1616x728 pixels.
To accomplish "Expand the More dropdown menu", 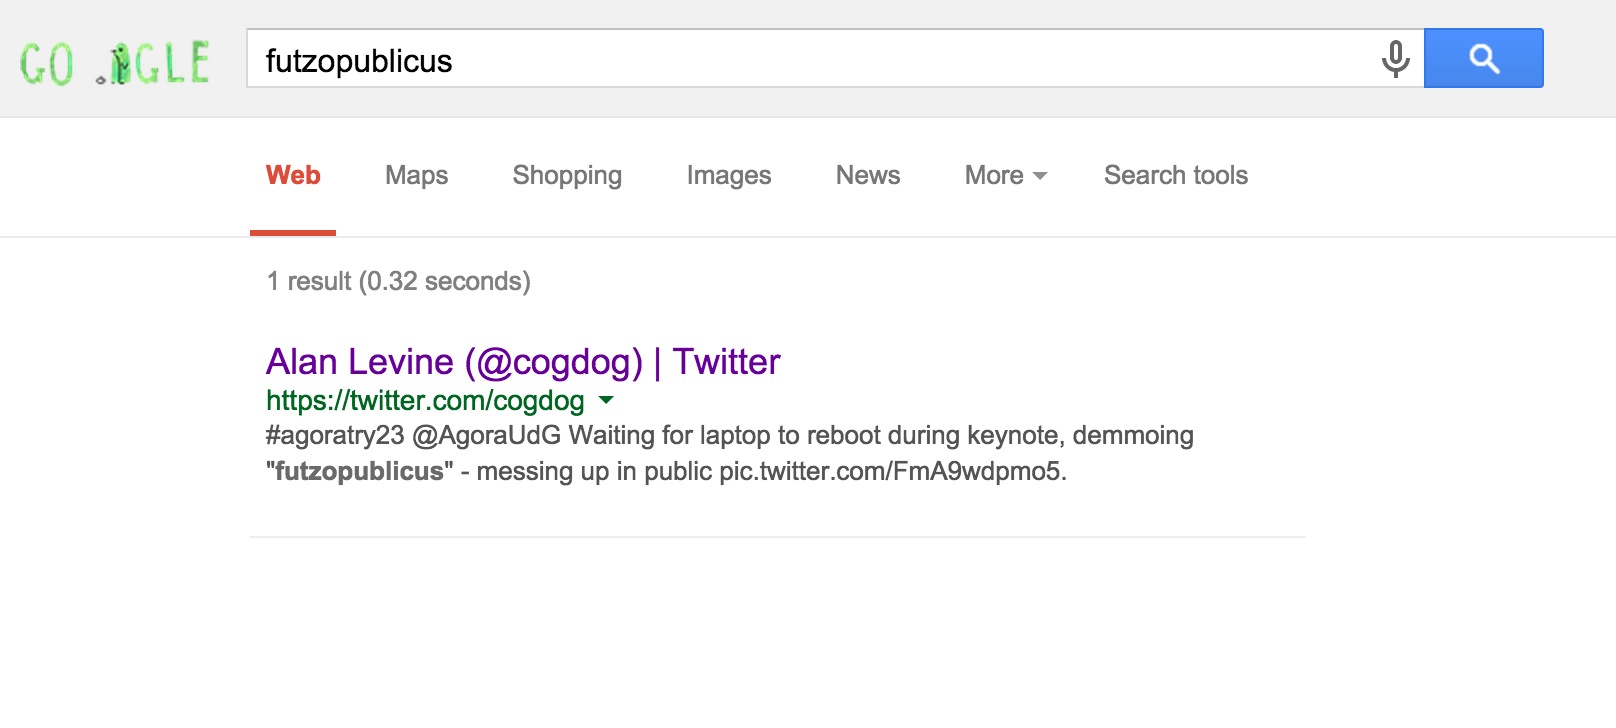I will tap(1005, 176).
